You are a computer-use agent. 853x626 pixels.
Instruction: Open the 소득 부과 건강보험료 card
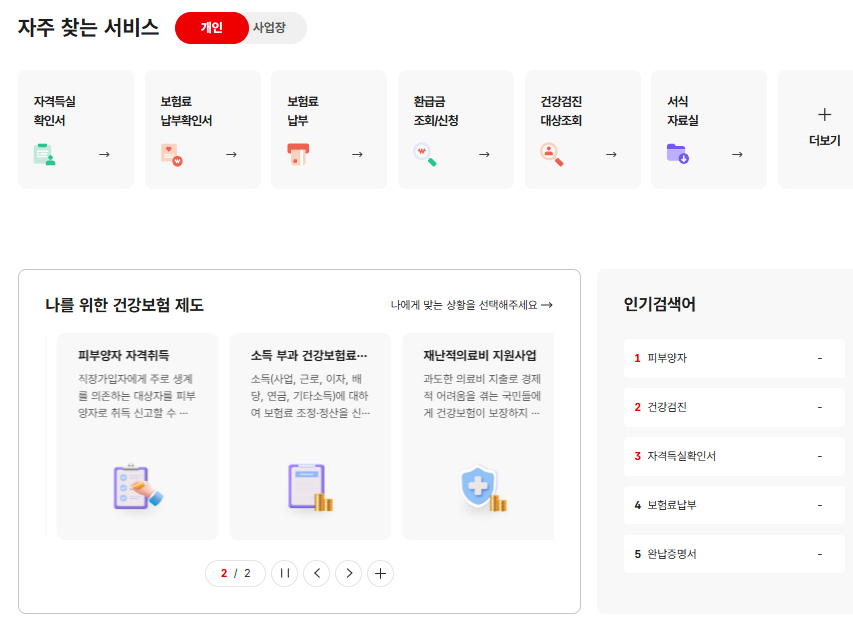point(310,436)
